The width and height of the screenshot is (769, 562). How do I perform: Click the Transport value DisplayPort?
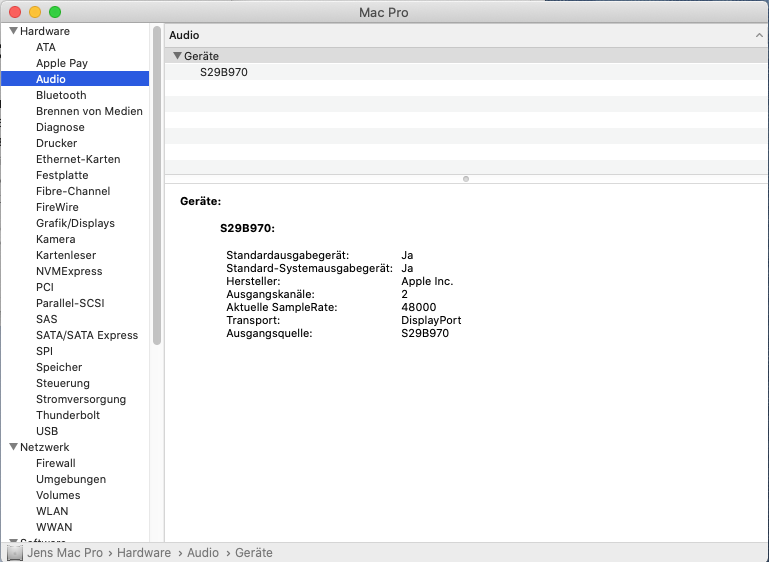coord(431,320)
